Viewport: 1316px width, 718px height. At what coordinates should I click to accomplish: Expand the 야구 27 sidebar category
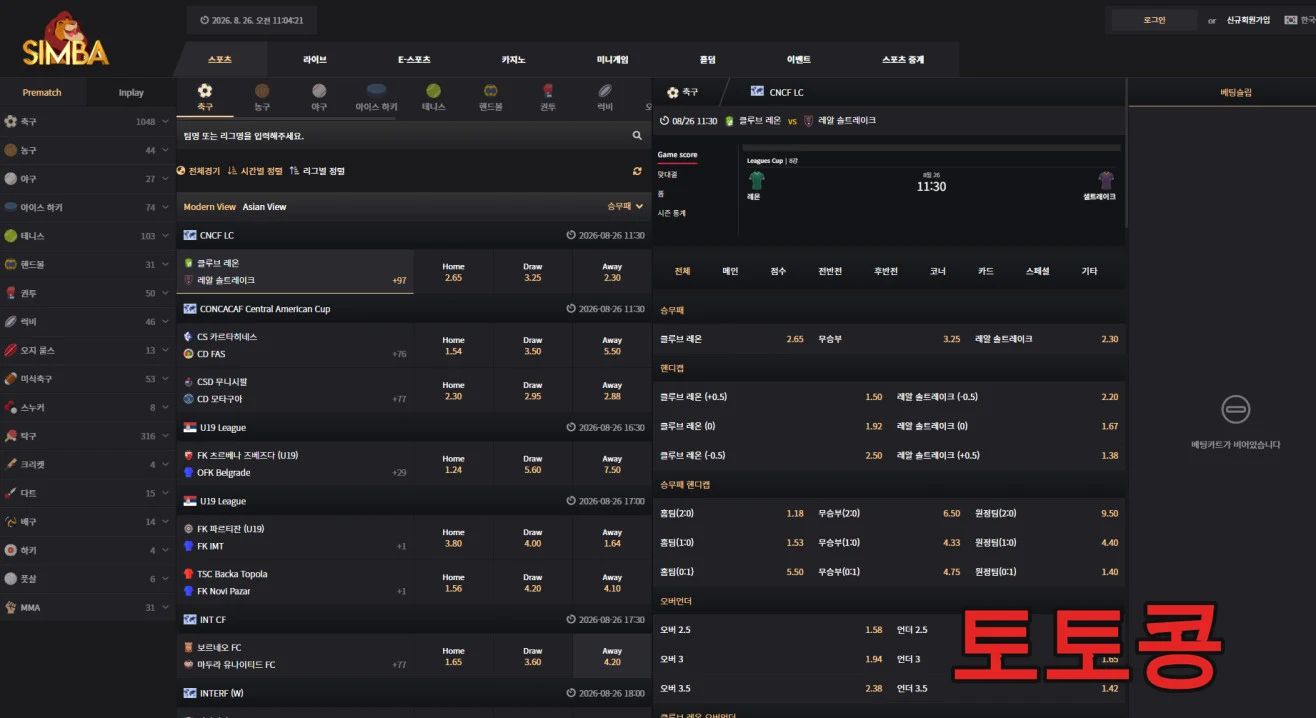[x=87, y=179]
